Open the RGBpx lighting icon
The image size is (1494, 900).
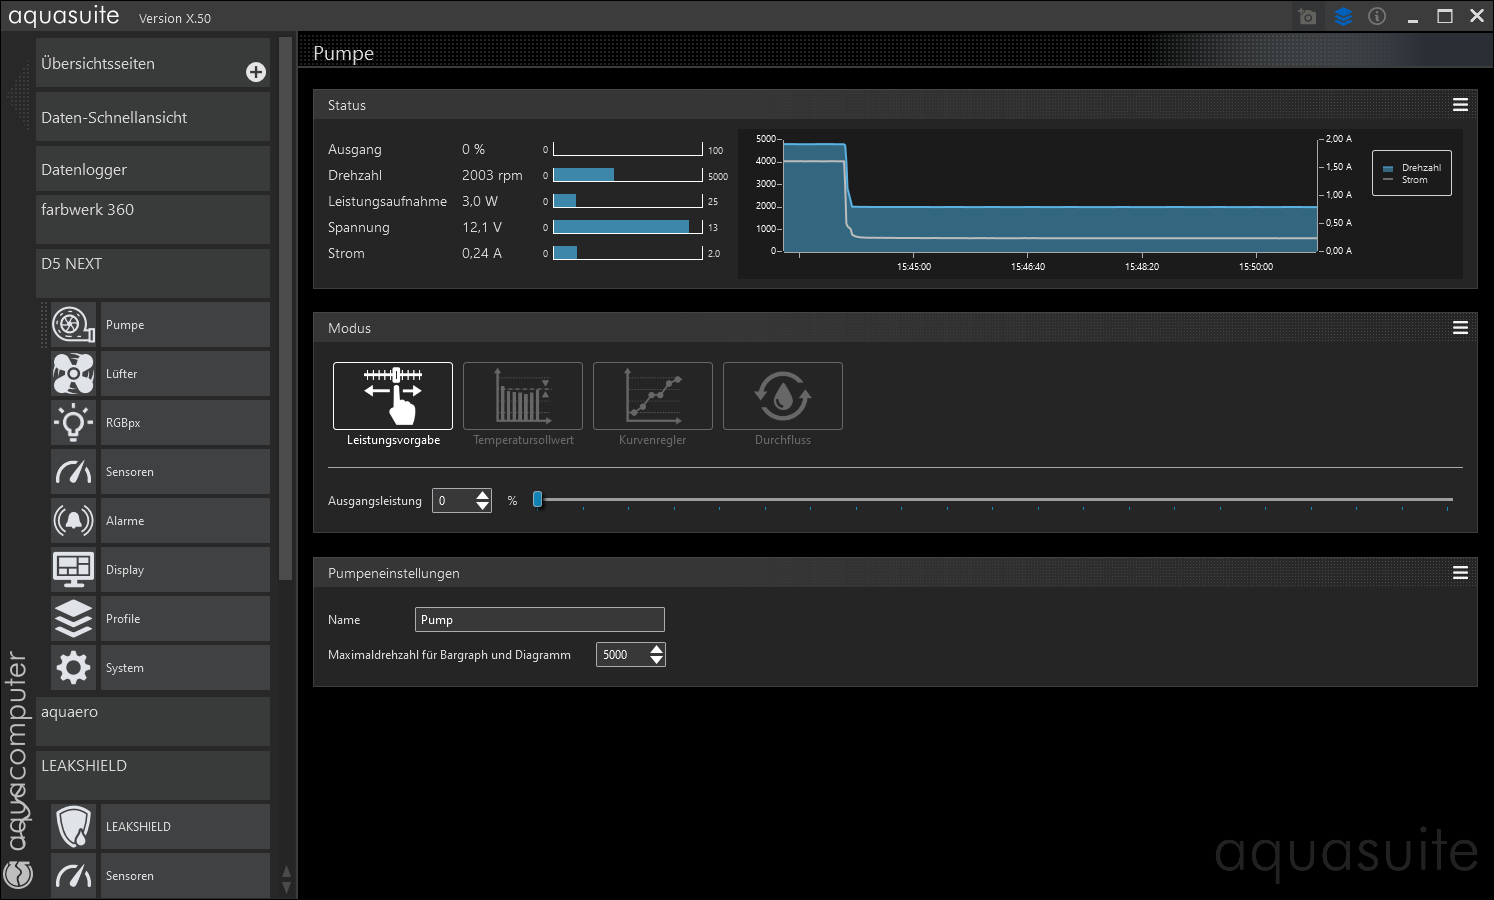coord(73,423)
